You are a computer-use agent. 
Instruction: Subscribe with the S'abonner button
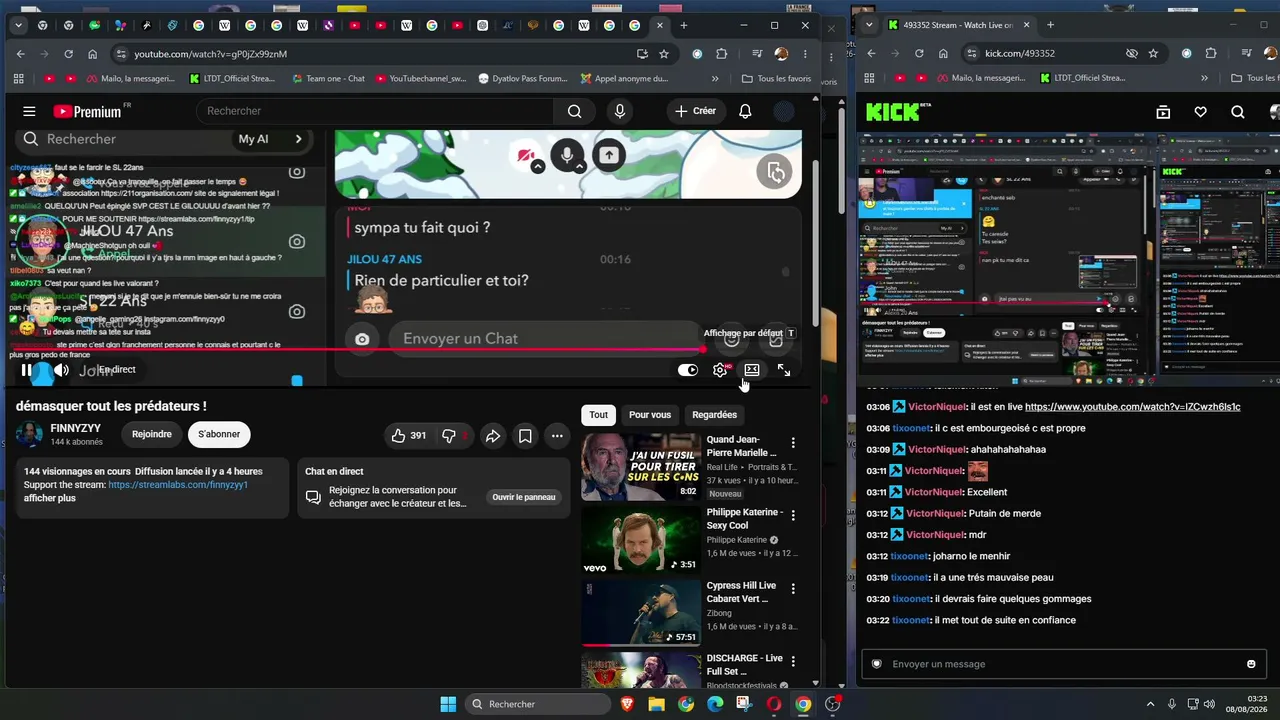click(219, 434)
